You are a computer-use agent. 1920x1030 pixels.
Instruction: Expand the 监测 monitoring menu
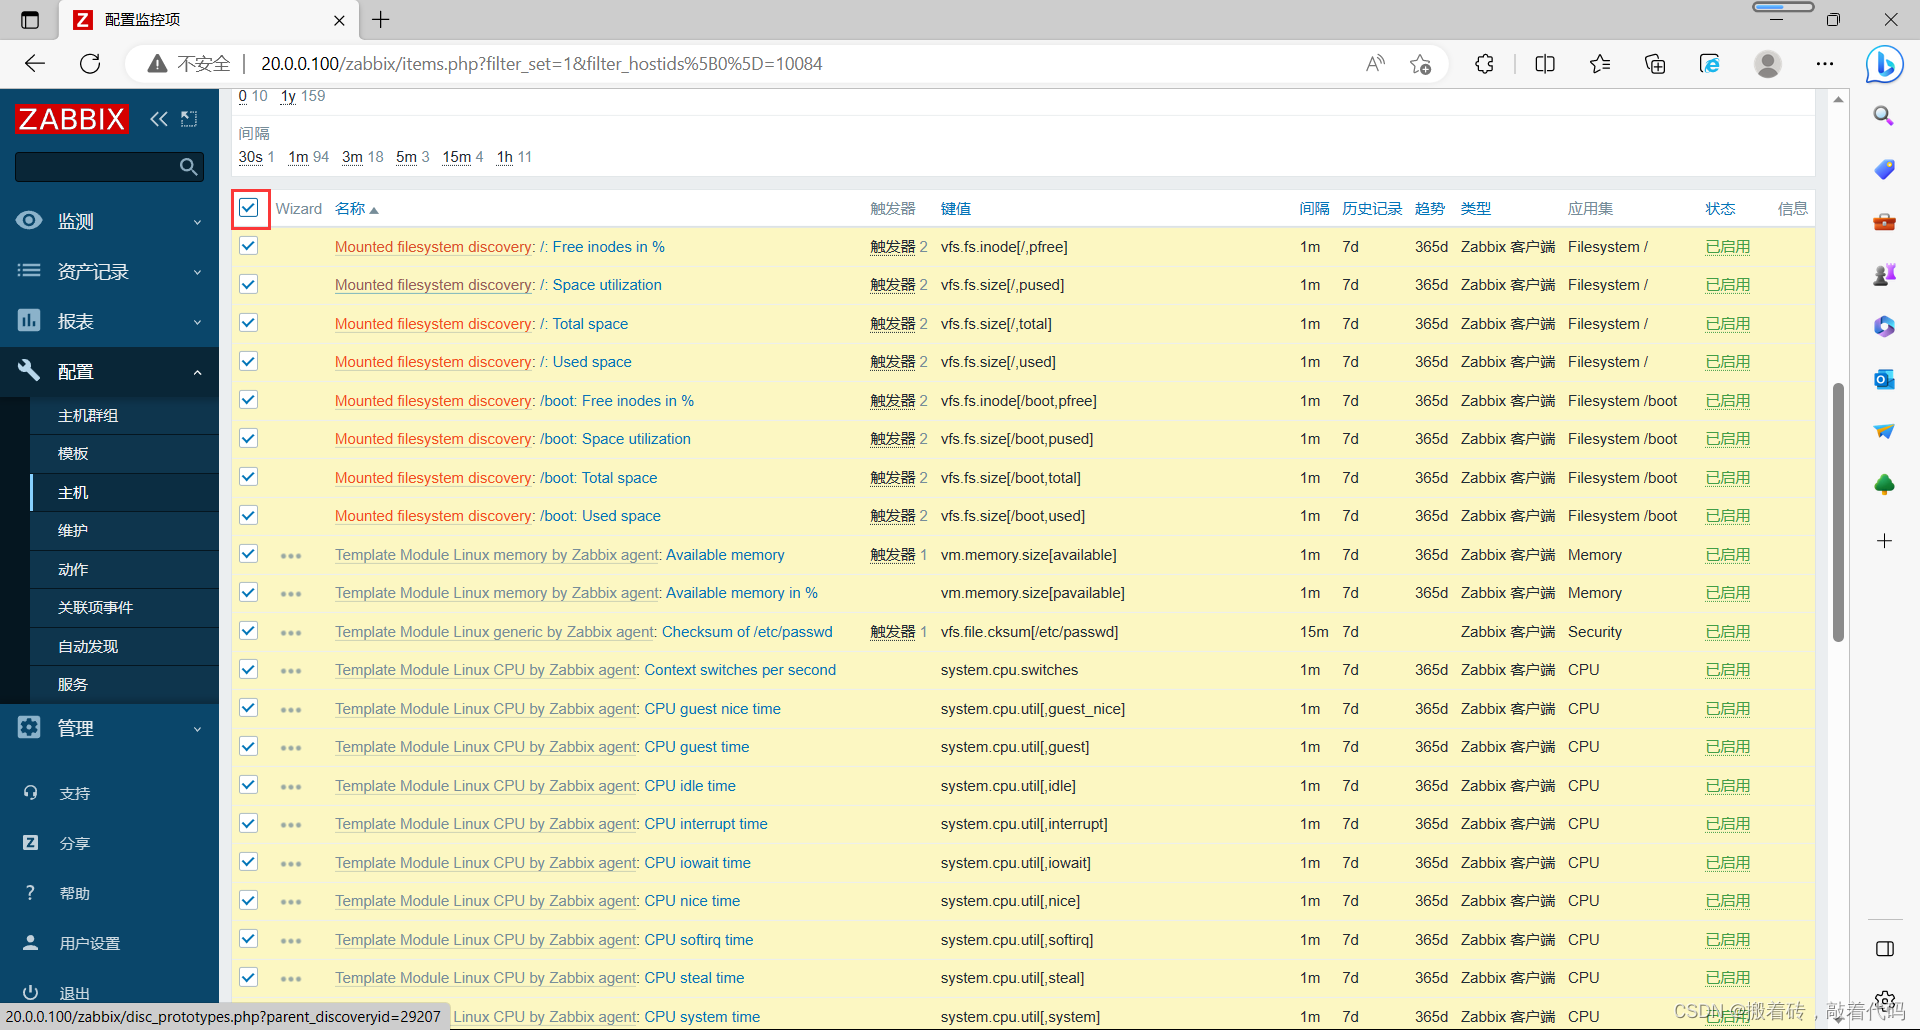(x=109, y=221)
